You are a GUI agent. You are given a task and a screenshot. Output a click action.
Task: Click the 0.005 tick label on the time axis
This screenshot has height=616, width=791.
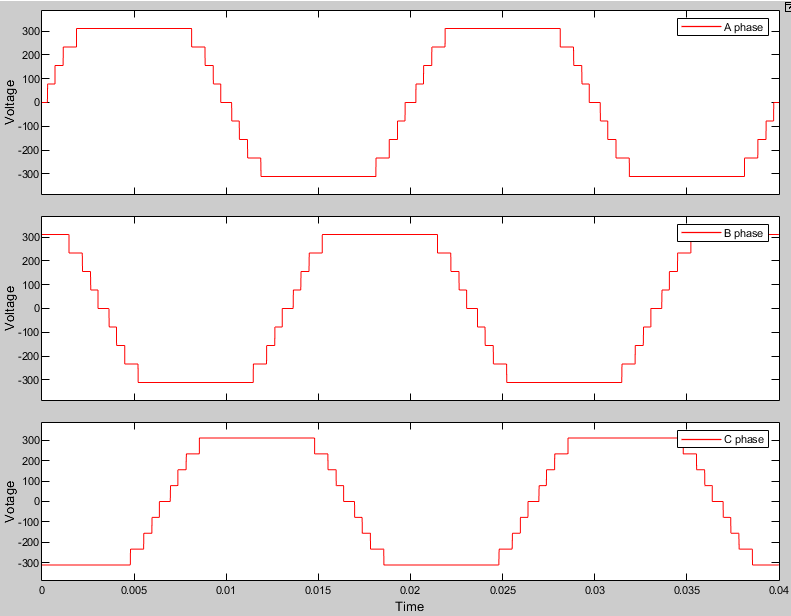point(134,590)
